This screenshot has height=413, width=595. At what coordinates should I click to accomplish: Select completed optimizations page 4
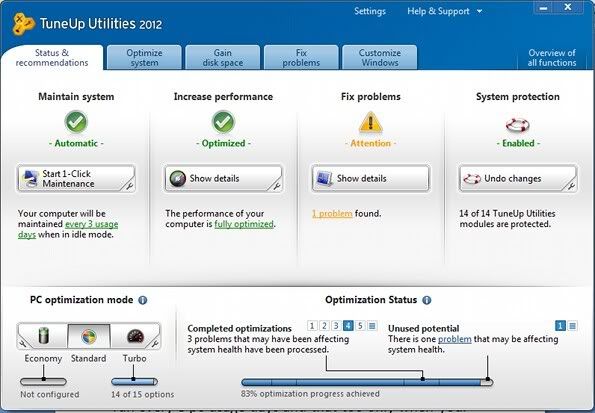click(348, 326)
